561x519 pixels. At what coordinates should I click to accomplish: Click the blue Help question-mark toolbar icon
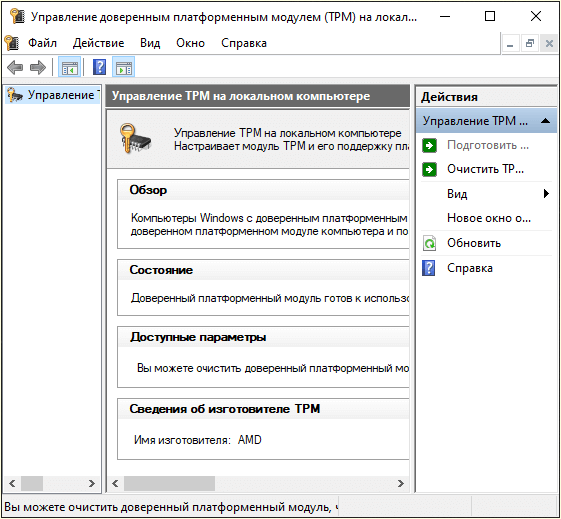tap(99, 67)
